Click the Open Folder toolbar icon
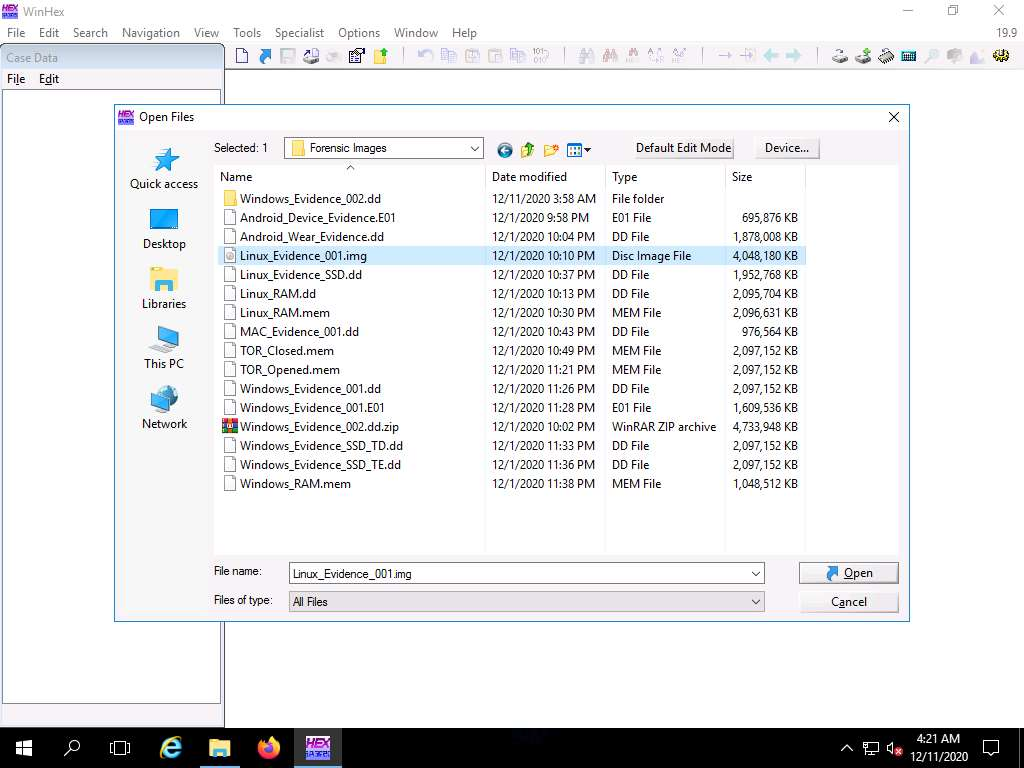Screen dimensions: 1024x768 [x=381, y=56]
